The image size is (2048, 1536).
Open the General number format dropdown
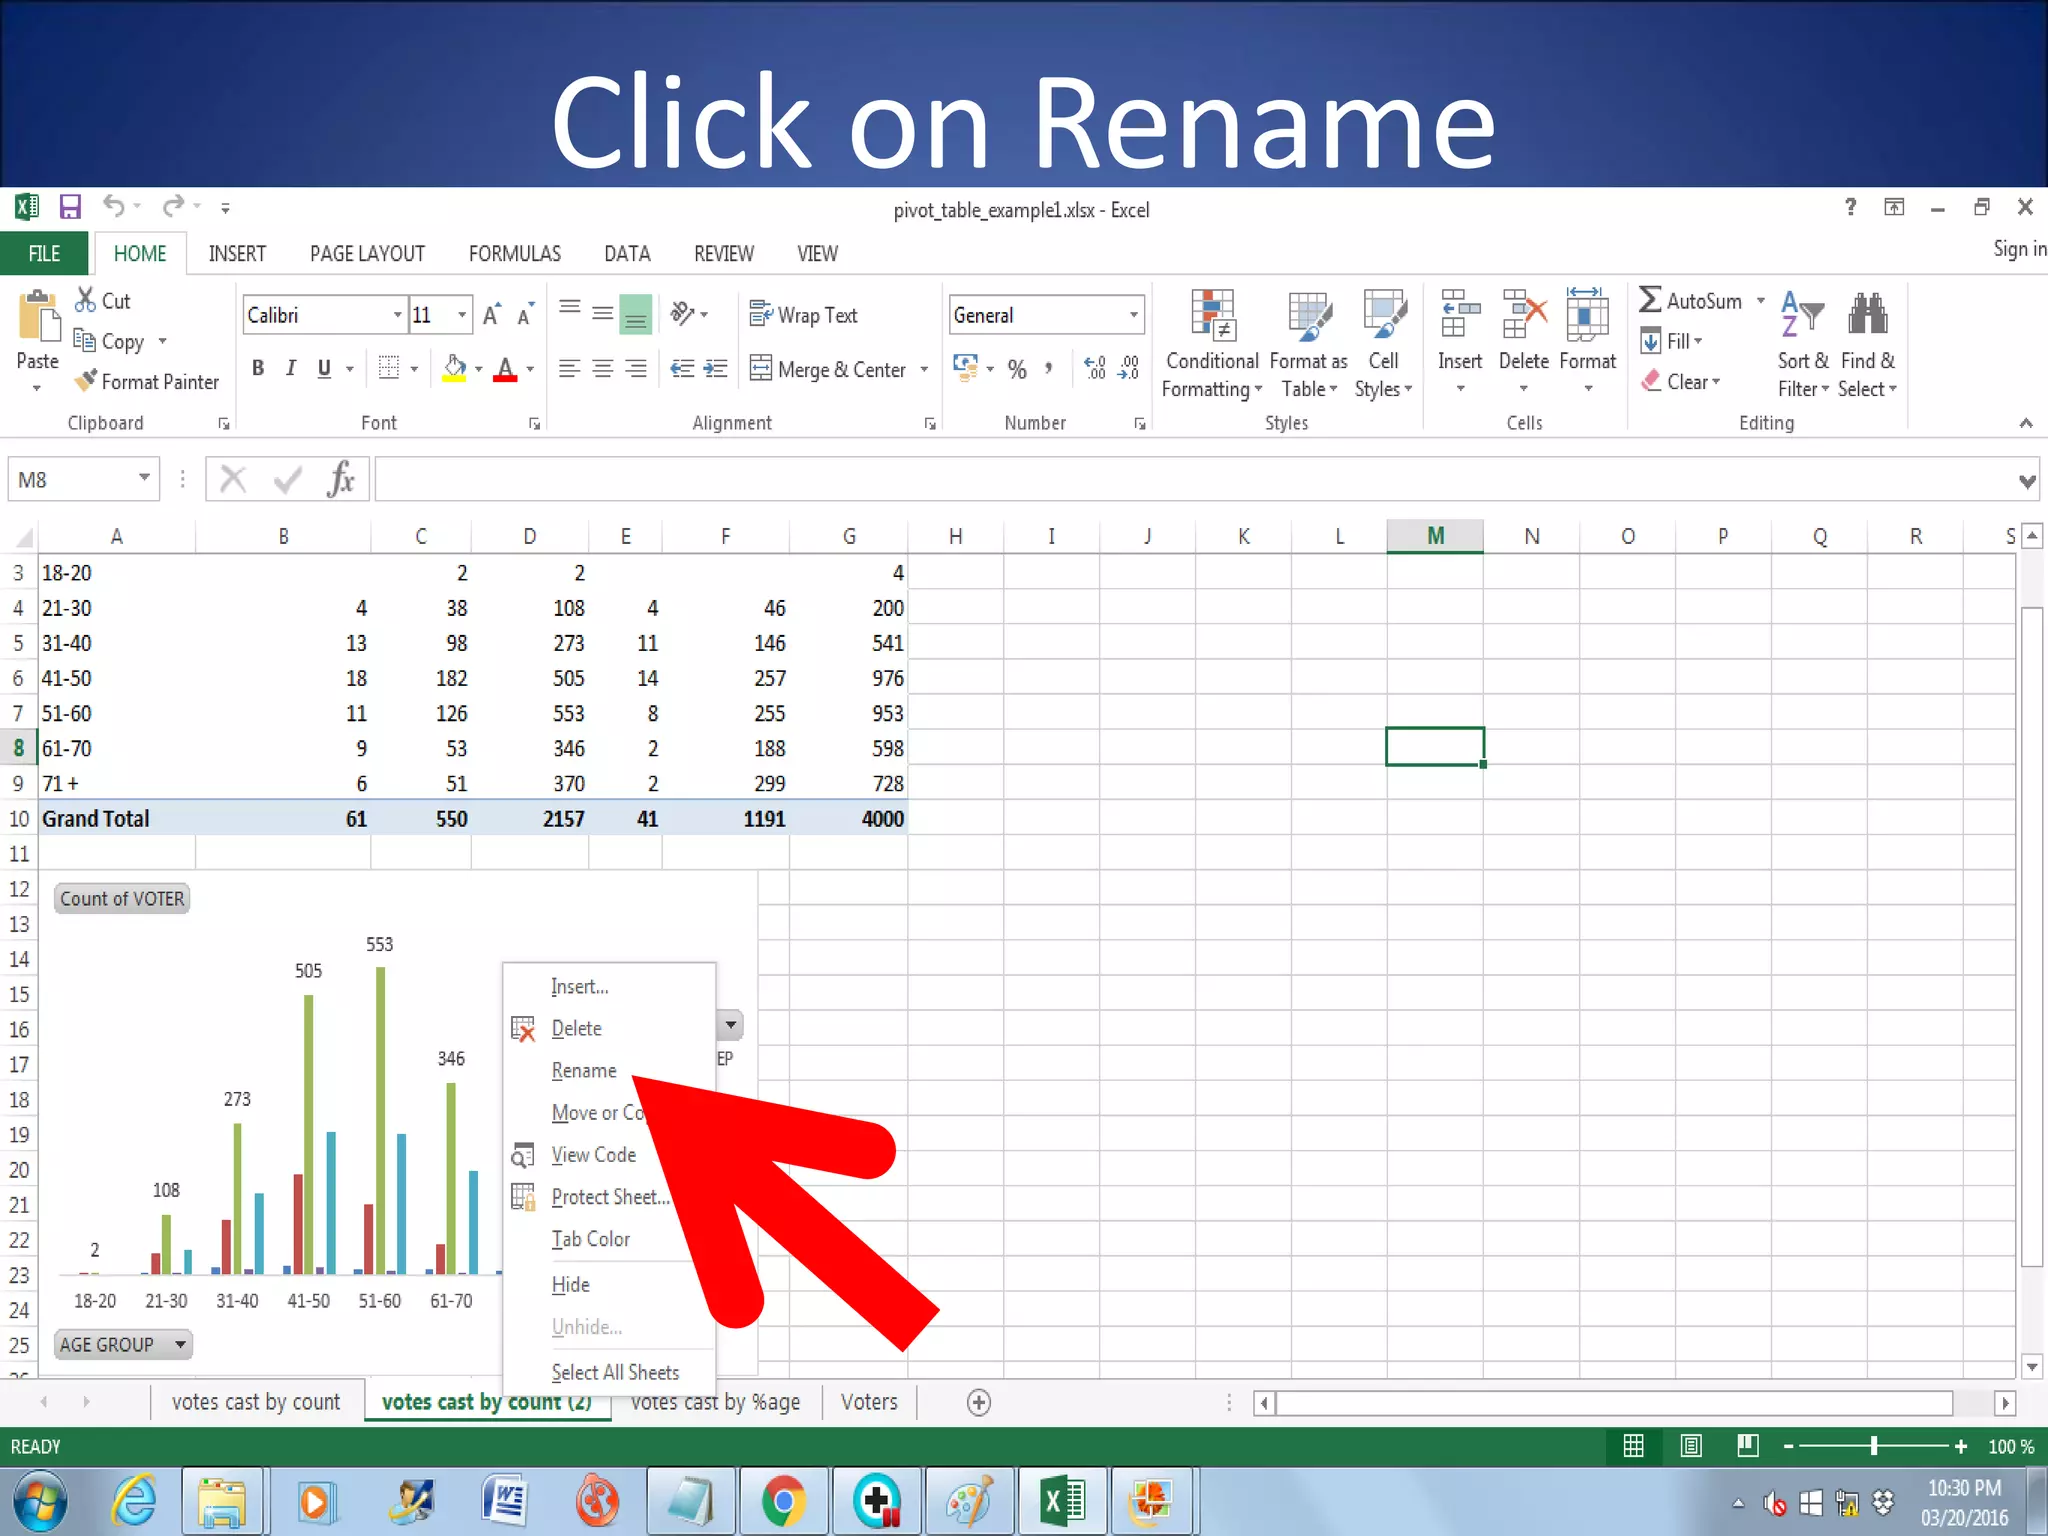tap(1133, 315)
